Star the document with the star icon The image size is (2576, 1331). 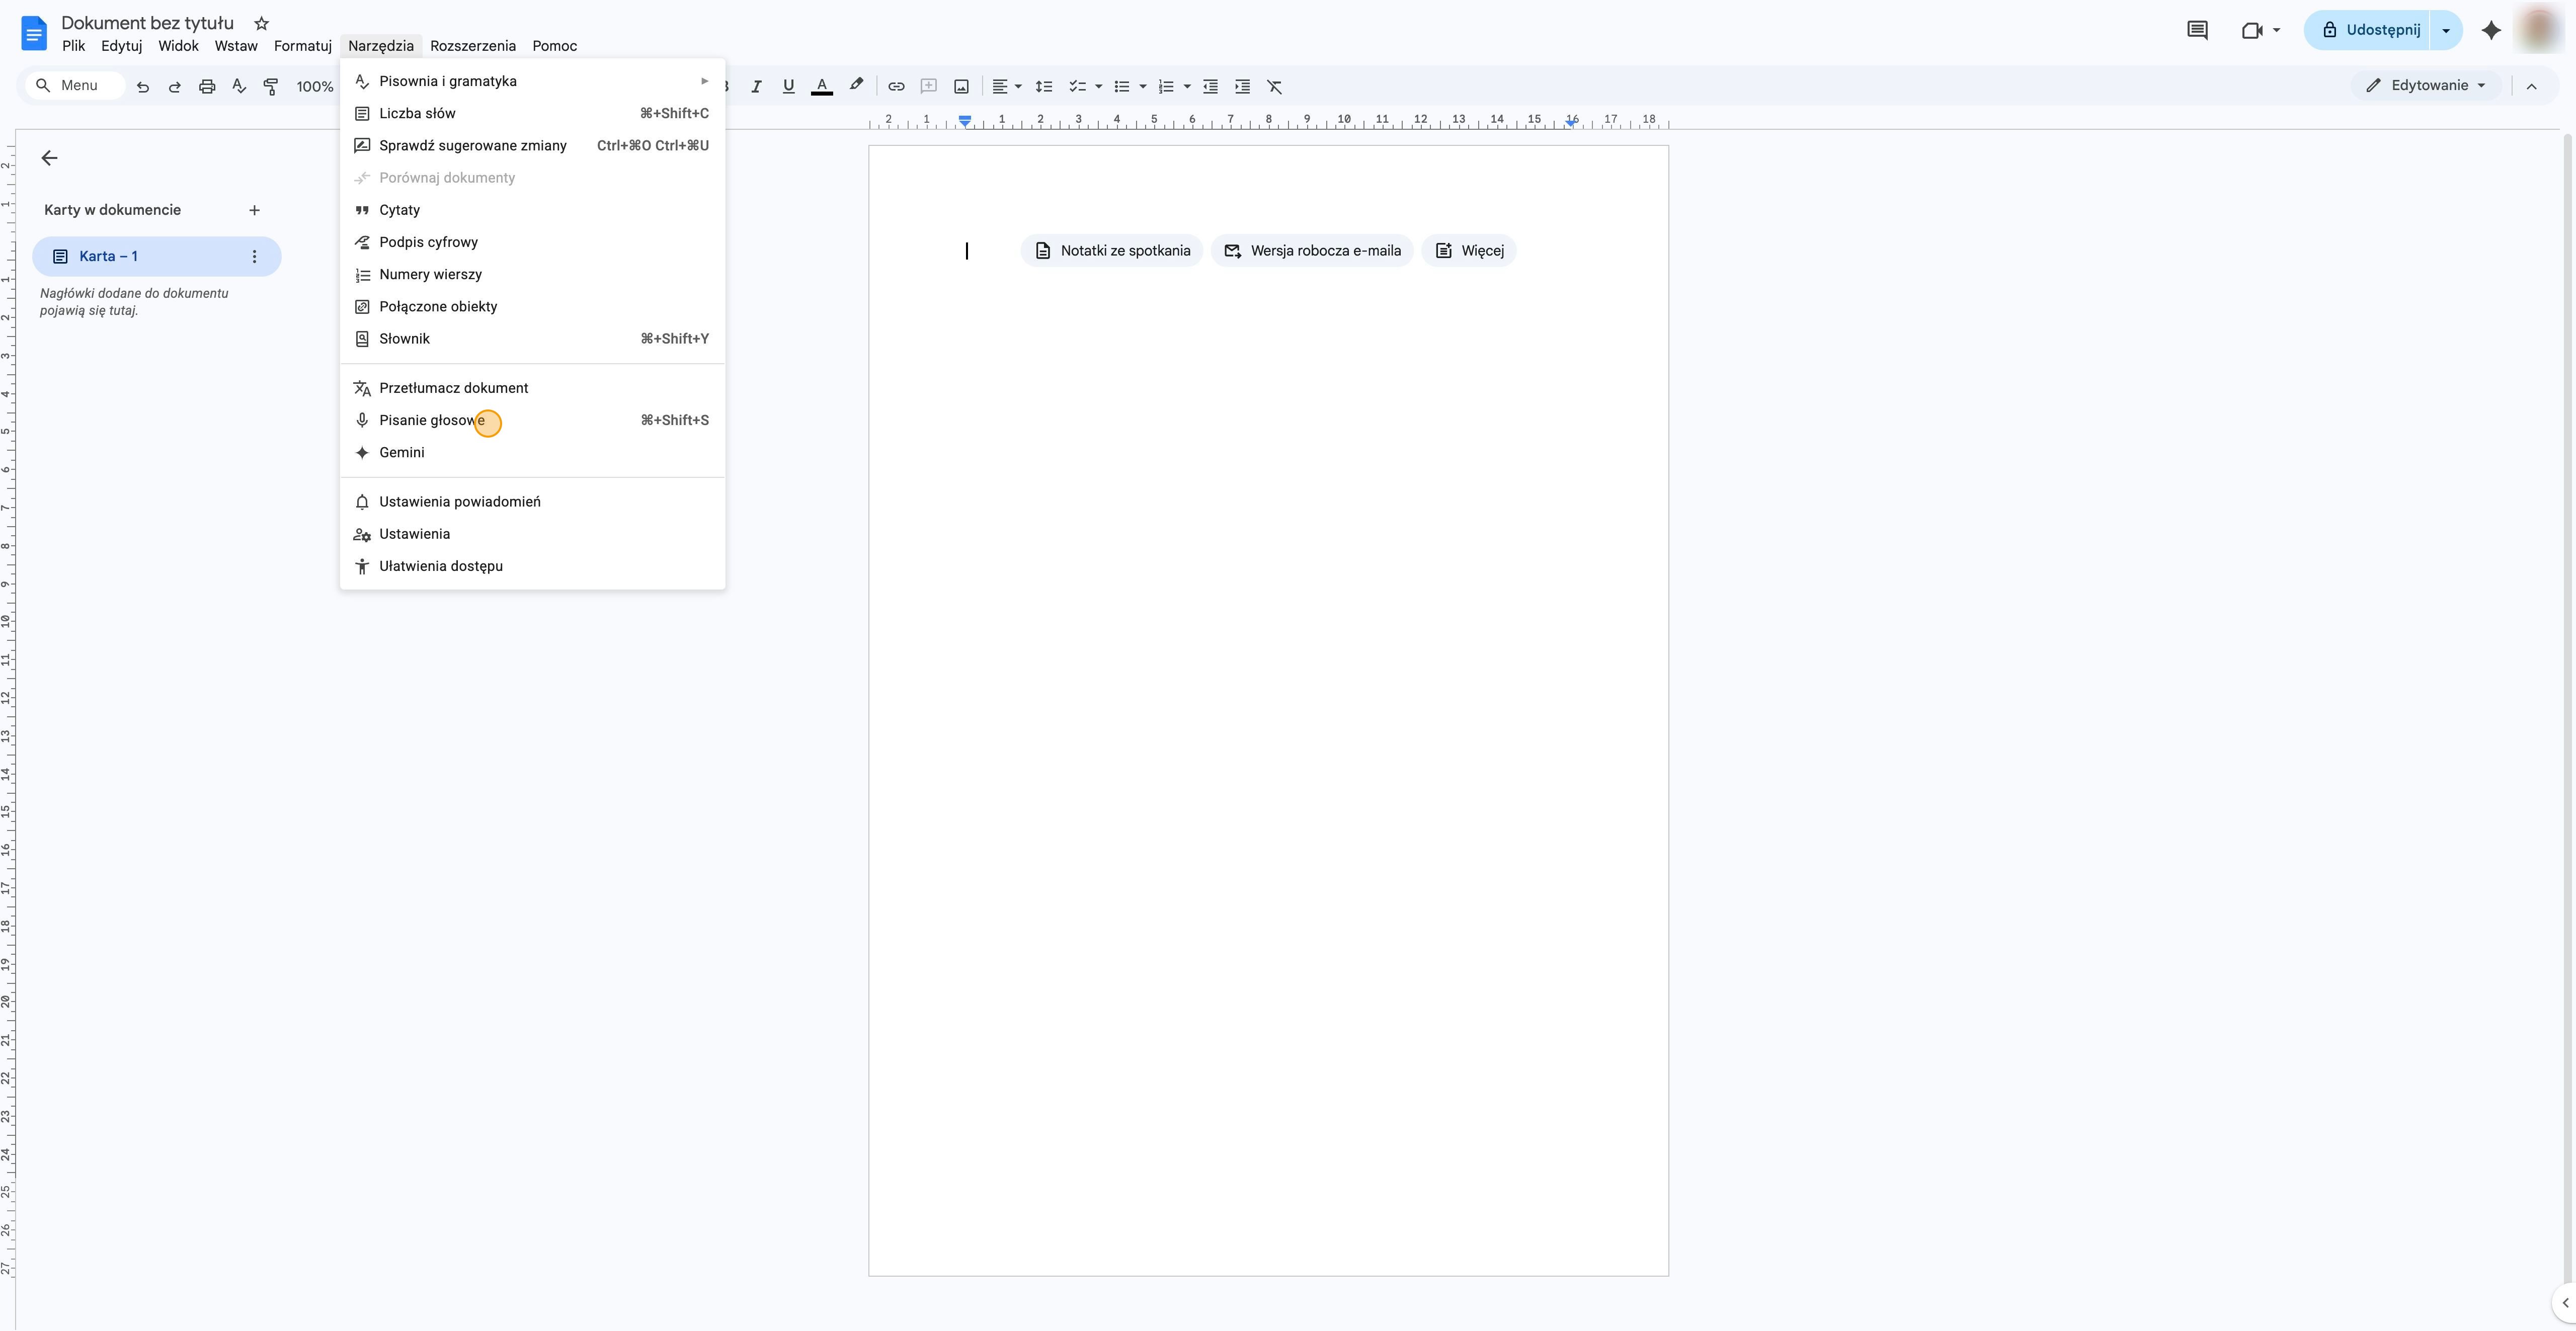coord(262,23)
